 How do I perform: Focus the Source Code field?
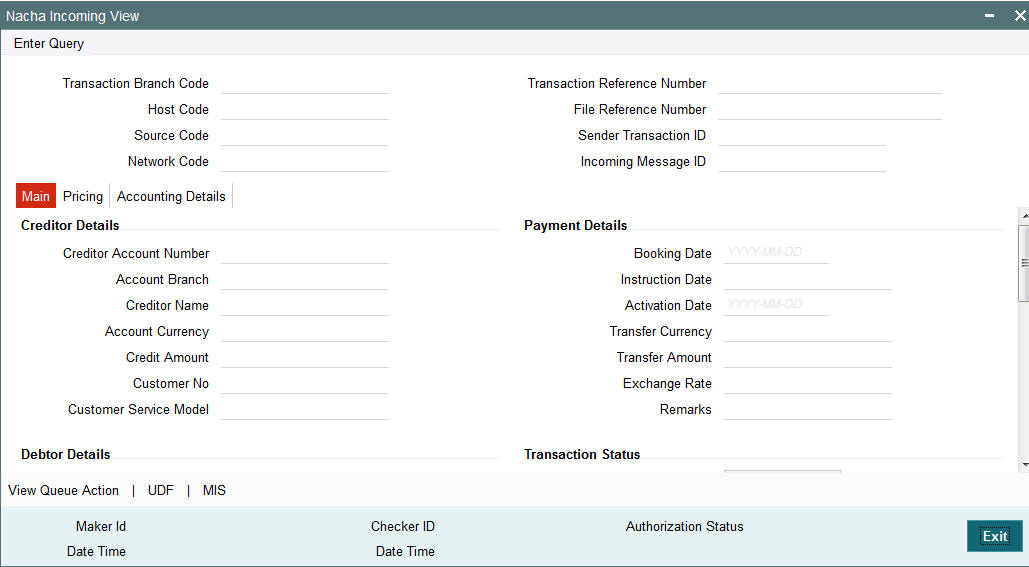pyautogui.click(x=305, y=135)
